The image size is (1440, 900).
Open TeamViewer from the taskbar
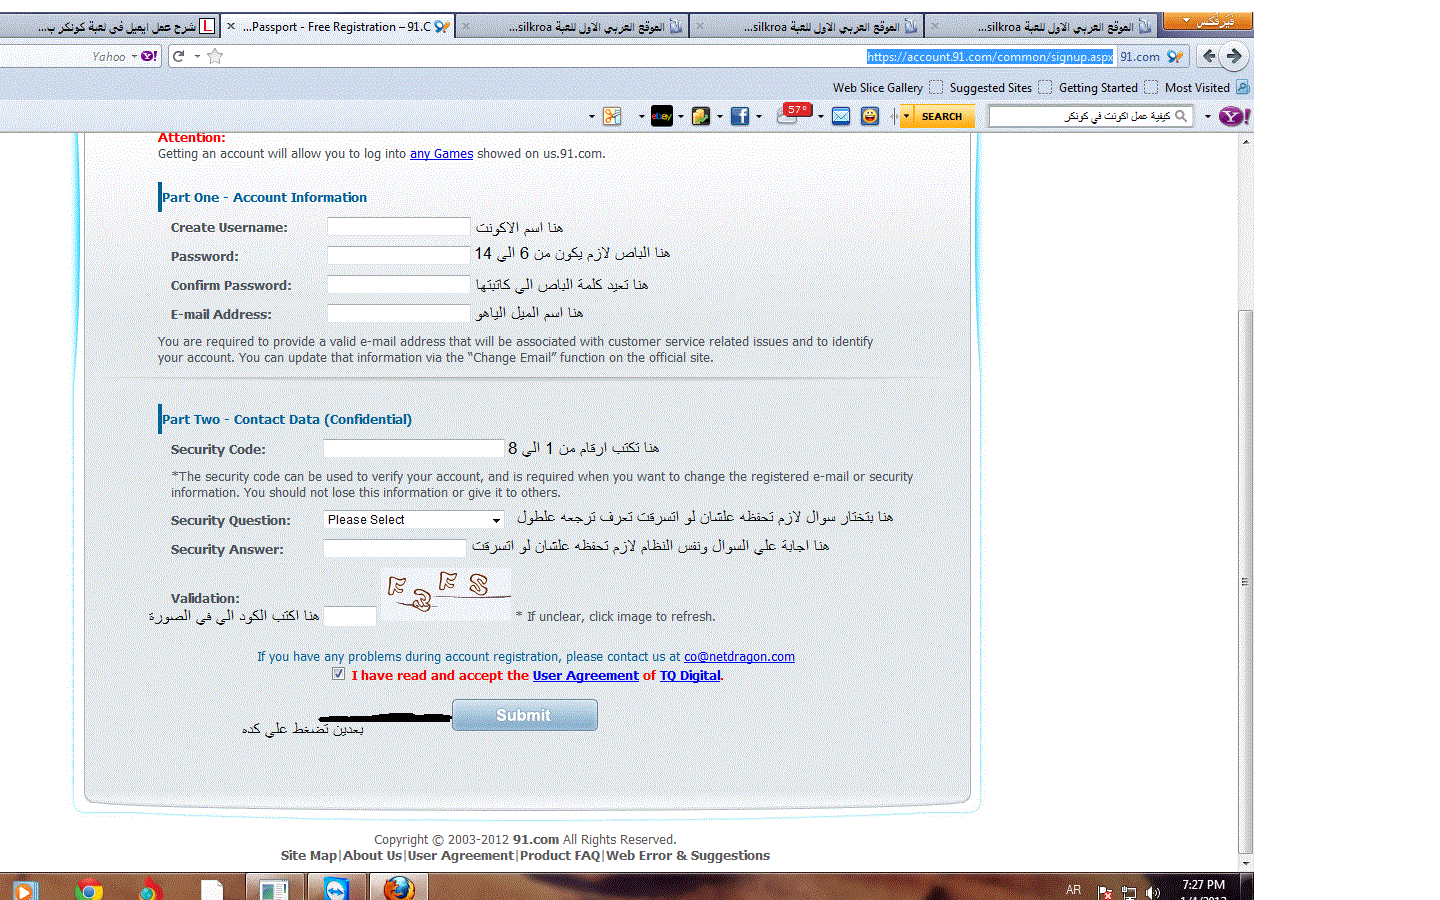336,888
